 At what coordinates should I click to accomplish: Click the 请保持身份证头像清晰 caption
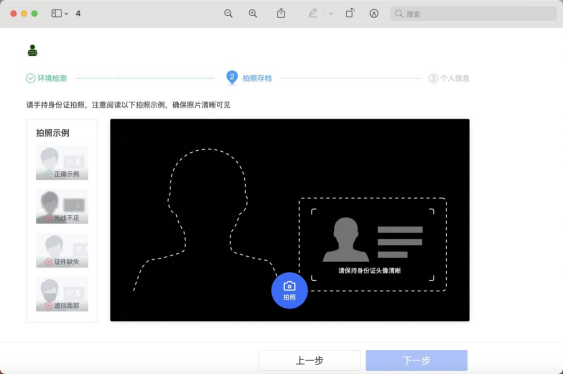(369, 270)
